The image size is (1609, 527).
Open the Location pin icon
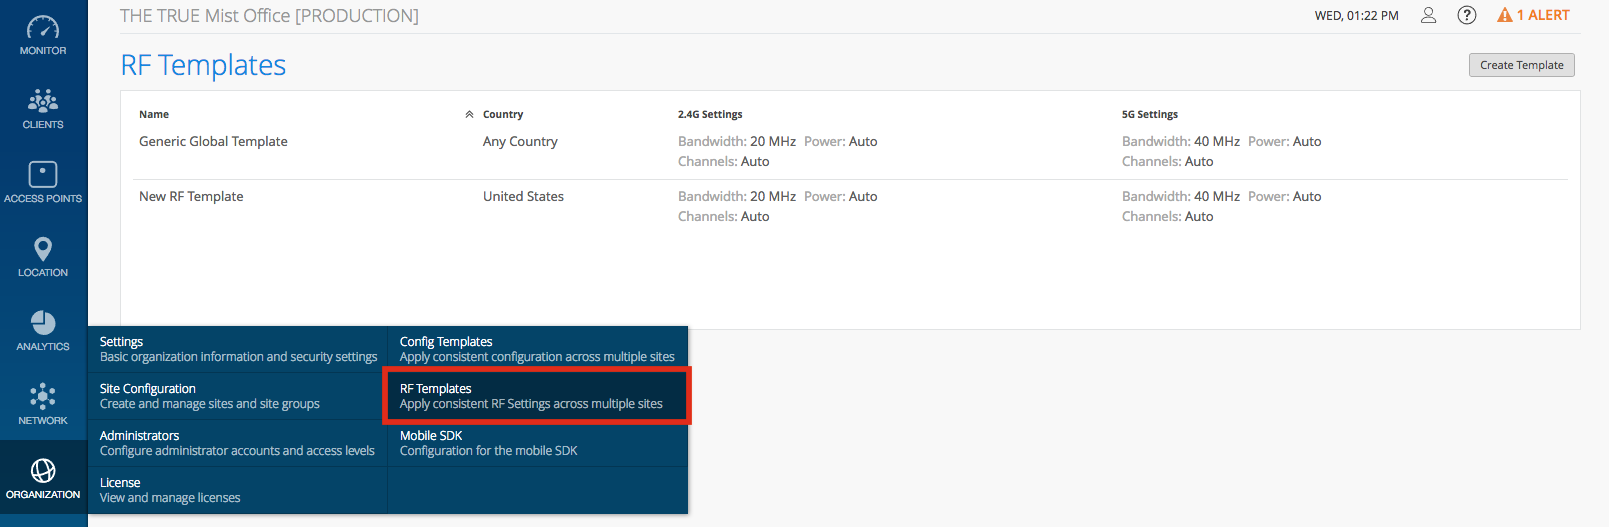[43, 249]
